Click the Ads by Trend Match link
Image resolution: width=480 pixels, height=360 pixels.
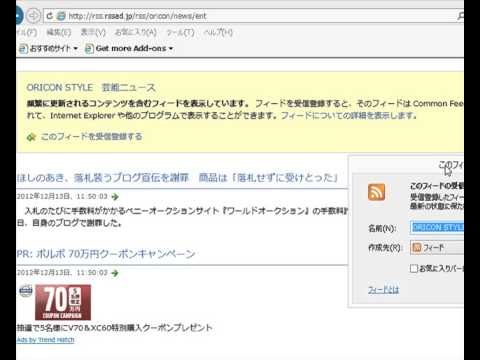click(x=46, y=340)
